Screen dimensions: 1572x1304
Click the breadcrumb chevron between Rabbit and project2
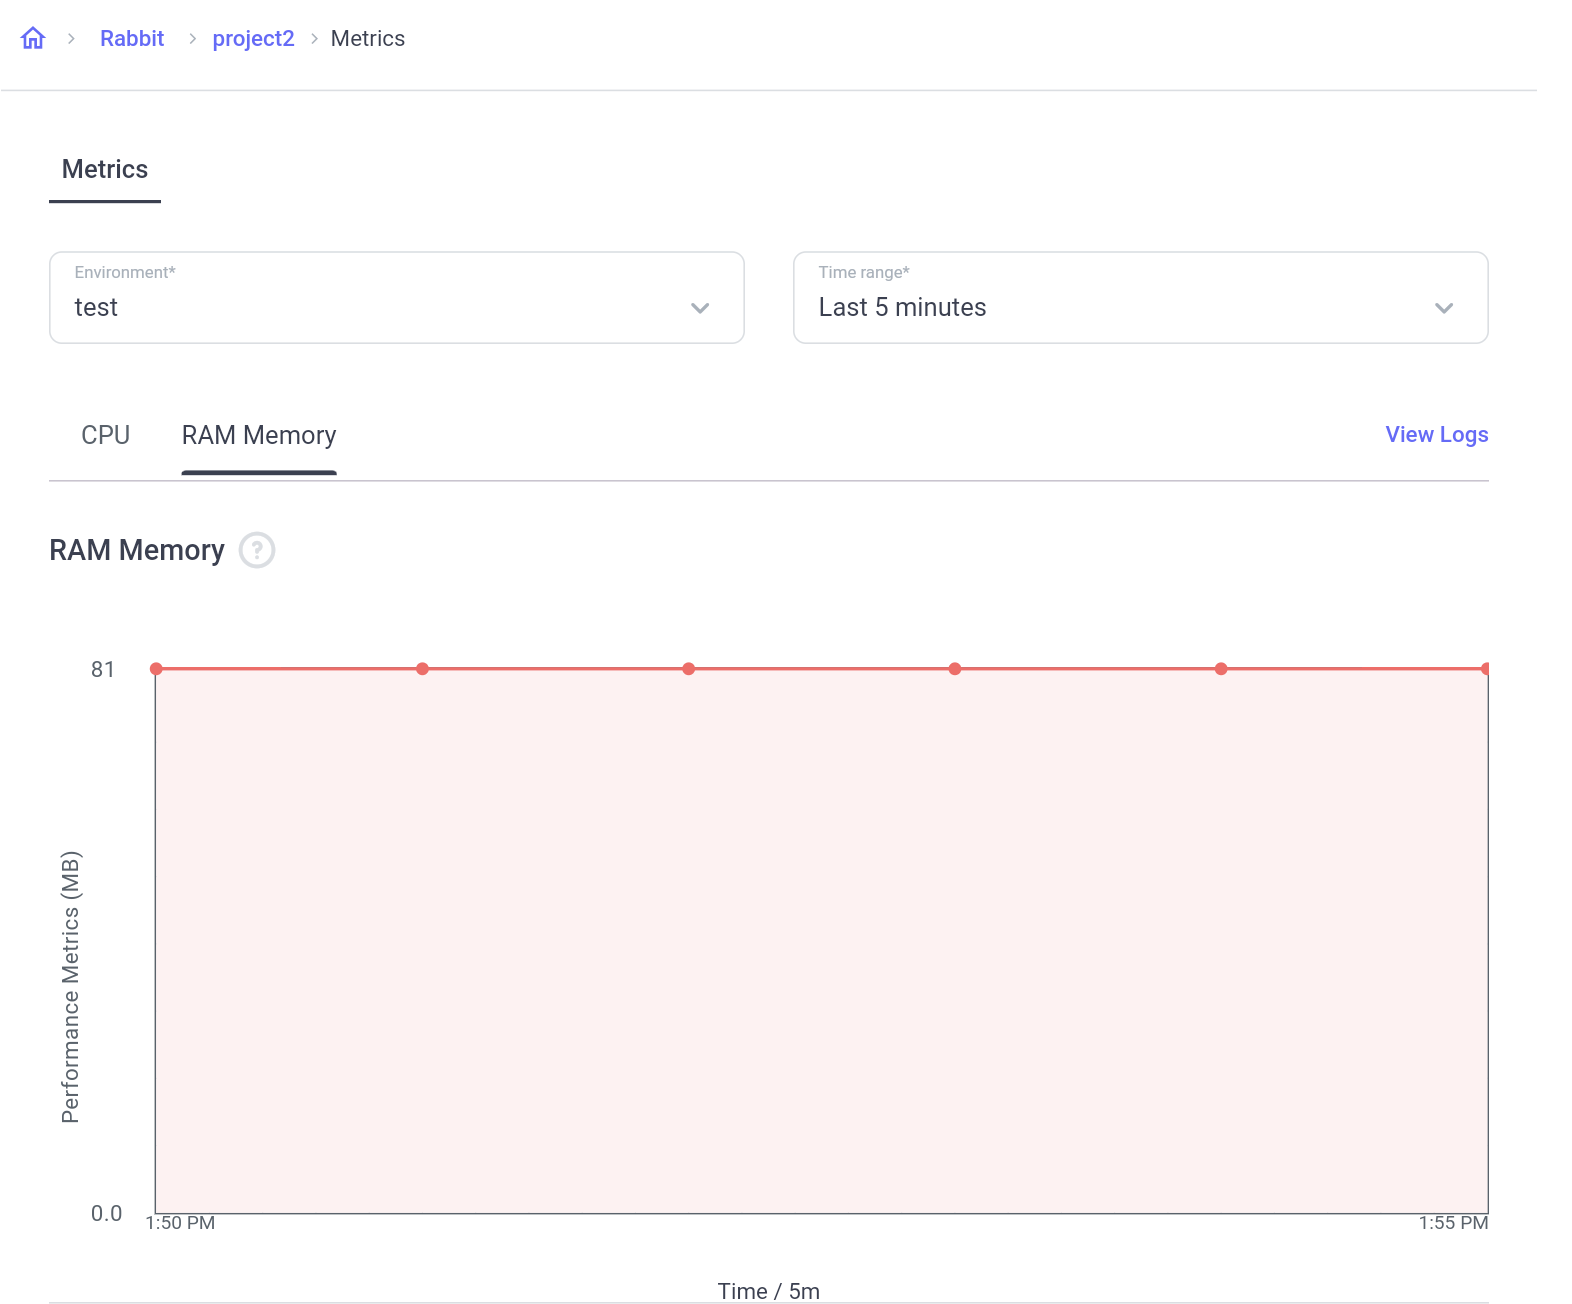click(192, 39)
